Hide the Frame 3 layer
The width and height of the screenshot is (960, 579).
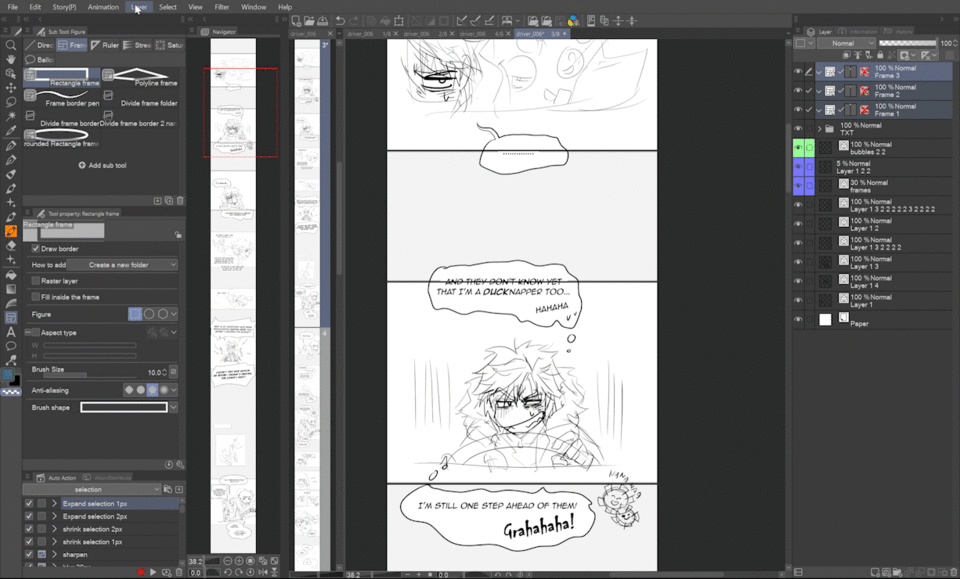point(798,72)
